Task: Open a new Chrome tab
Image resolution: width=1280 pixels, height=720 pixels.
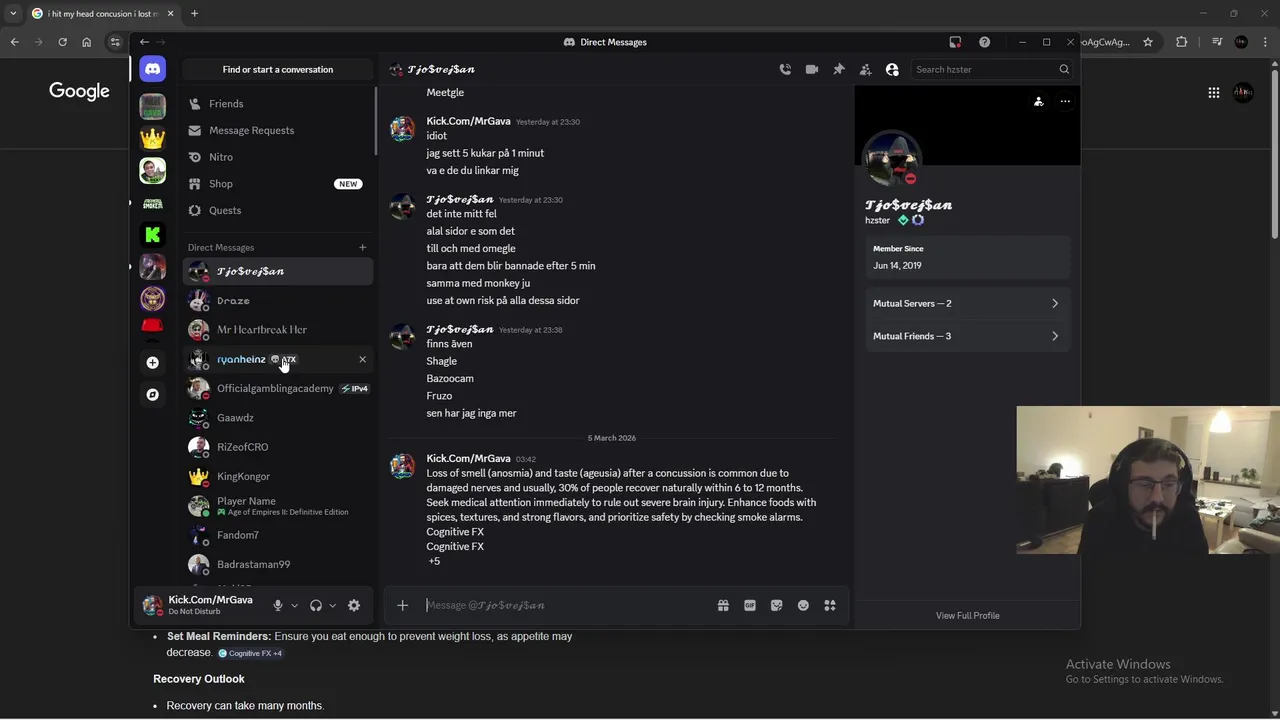Action: pyautogui.click(x=194, y=13)
